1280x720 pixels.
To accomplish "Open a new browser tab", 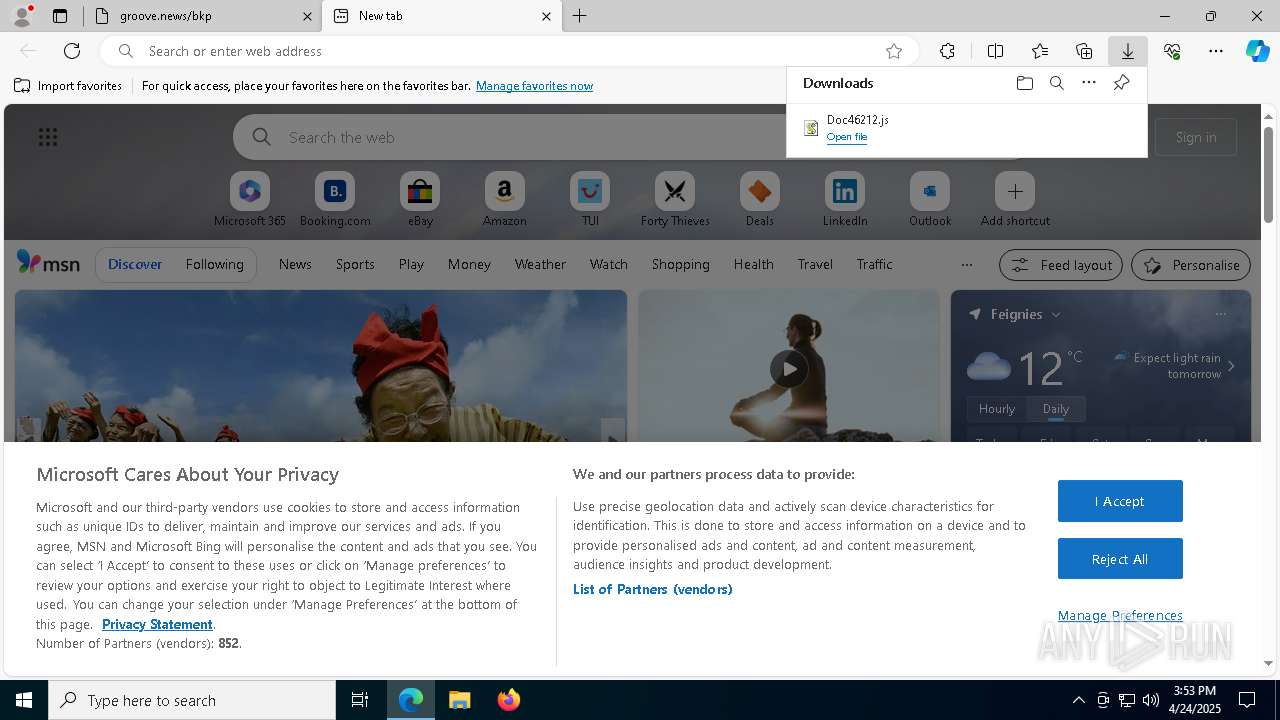I will 580,16.
